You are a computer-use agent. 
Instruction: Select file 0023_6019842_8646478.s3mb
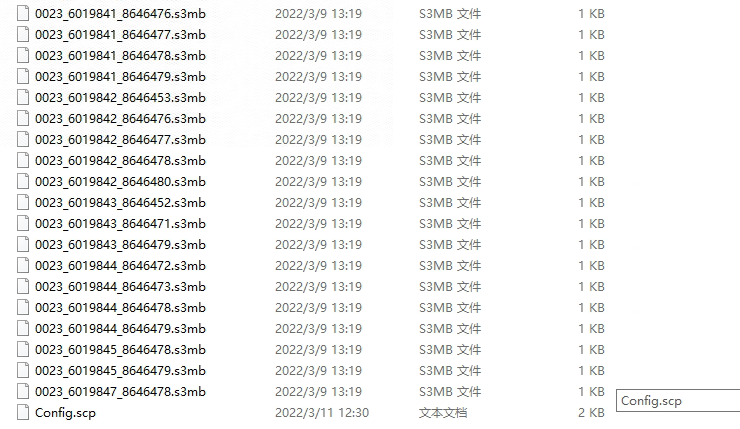coord(120,160)
